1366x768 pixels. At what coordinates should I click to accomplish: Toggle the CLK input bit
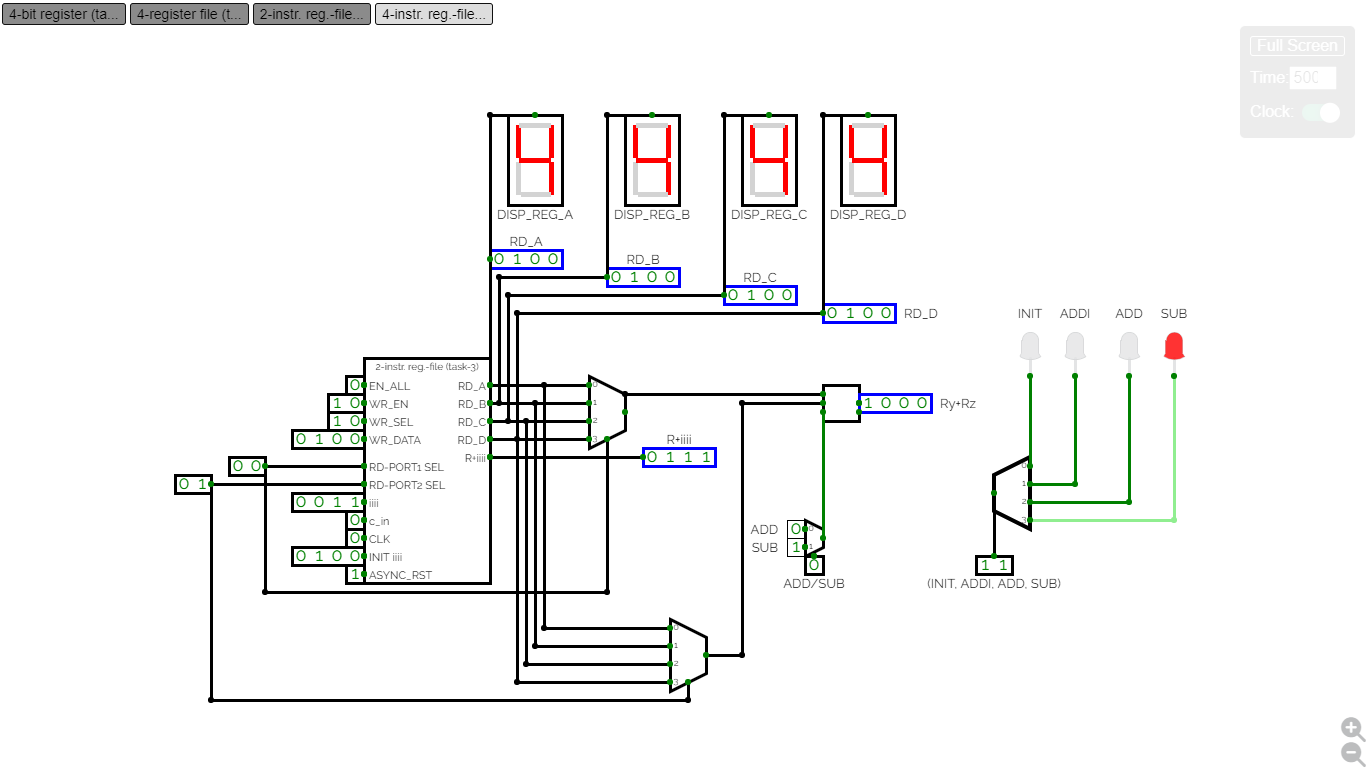[x=355, y=539]
